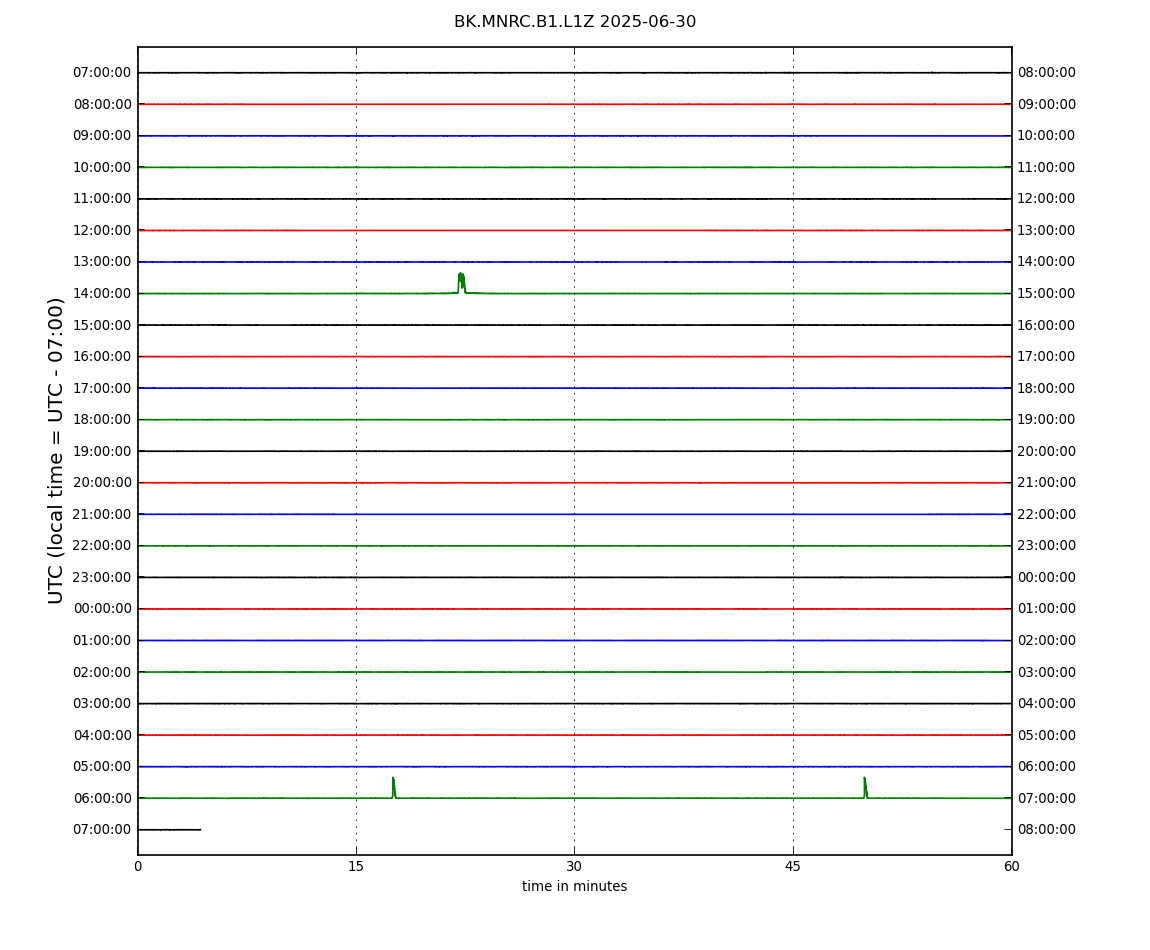Click right-axis label 04:00:00
The height and width of the screenshot is (950, 1150).
tap(1047, 704)
